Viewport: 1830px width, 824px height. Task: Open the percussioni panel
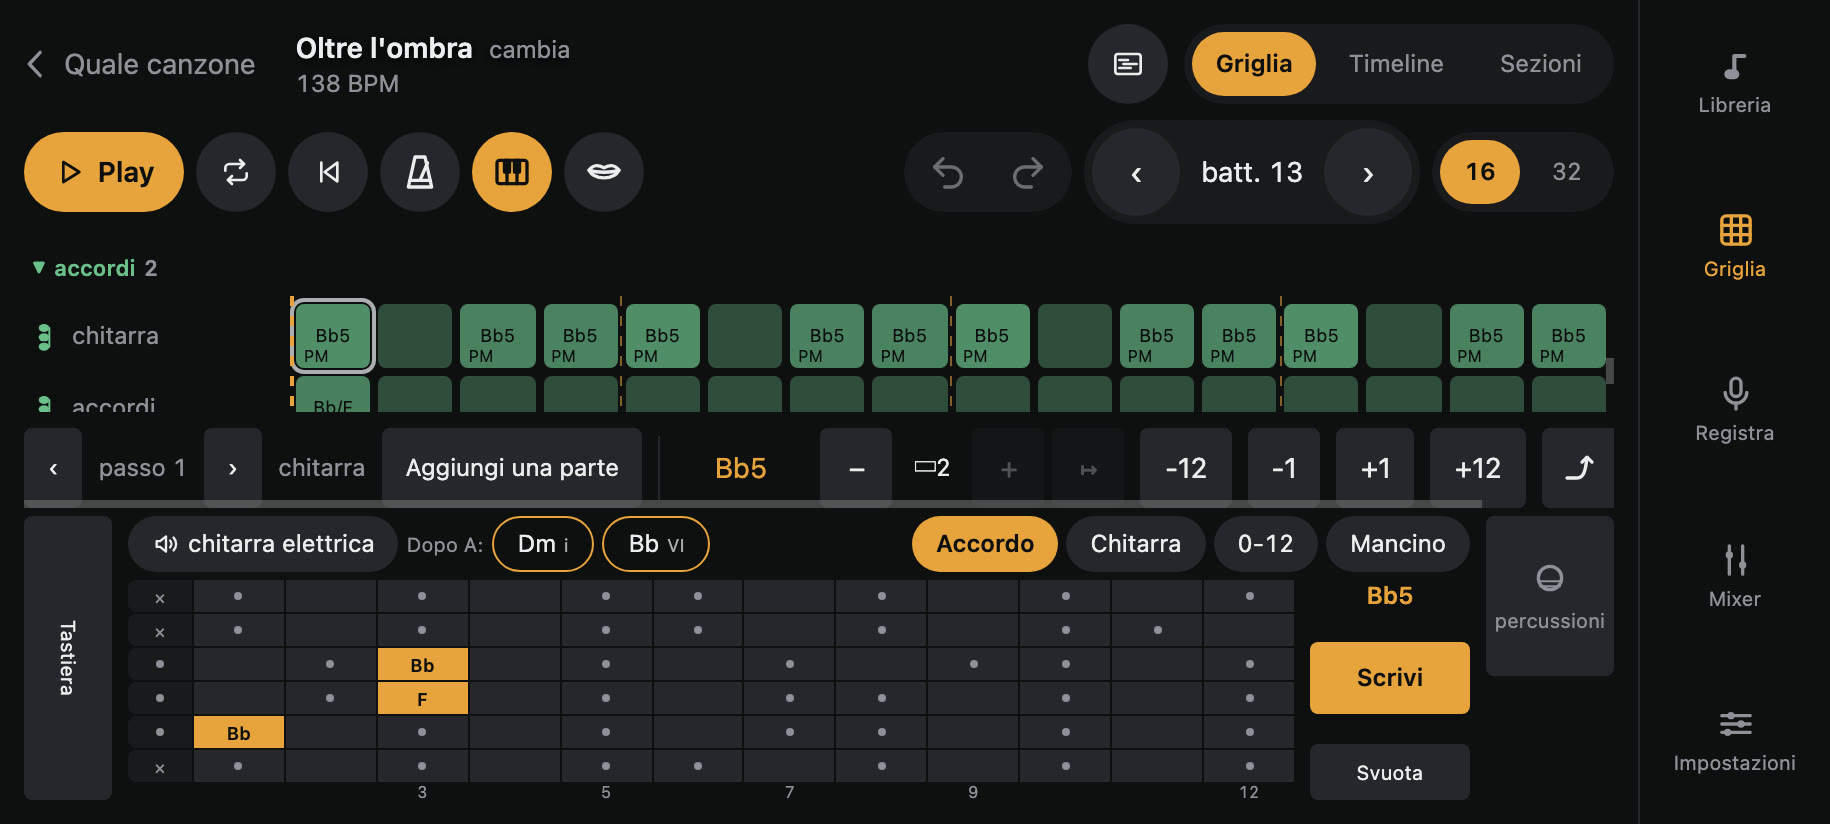point(1550,596)
